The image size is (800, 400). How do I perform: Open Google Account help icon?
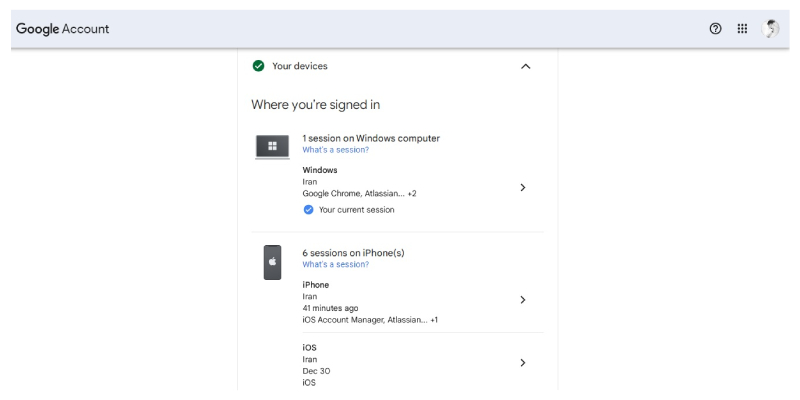pyautogui.click(x=715, y=29)
